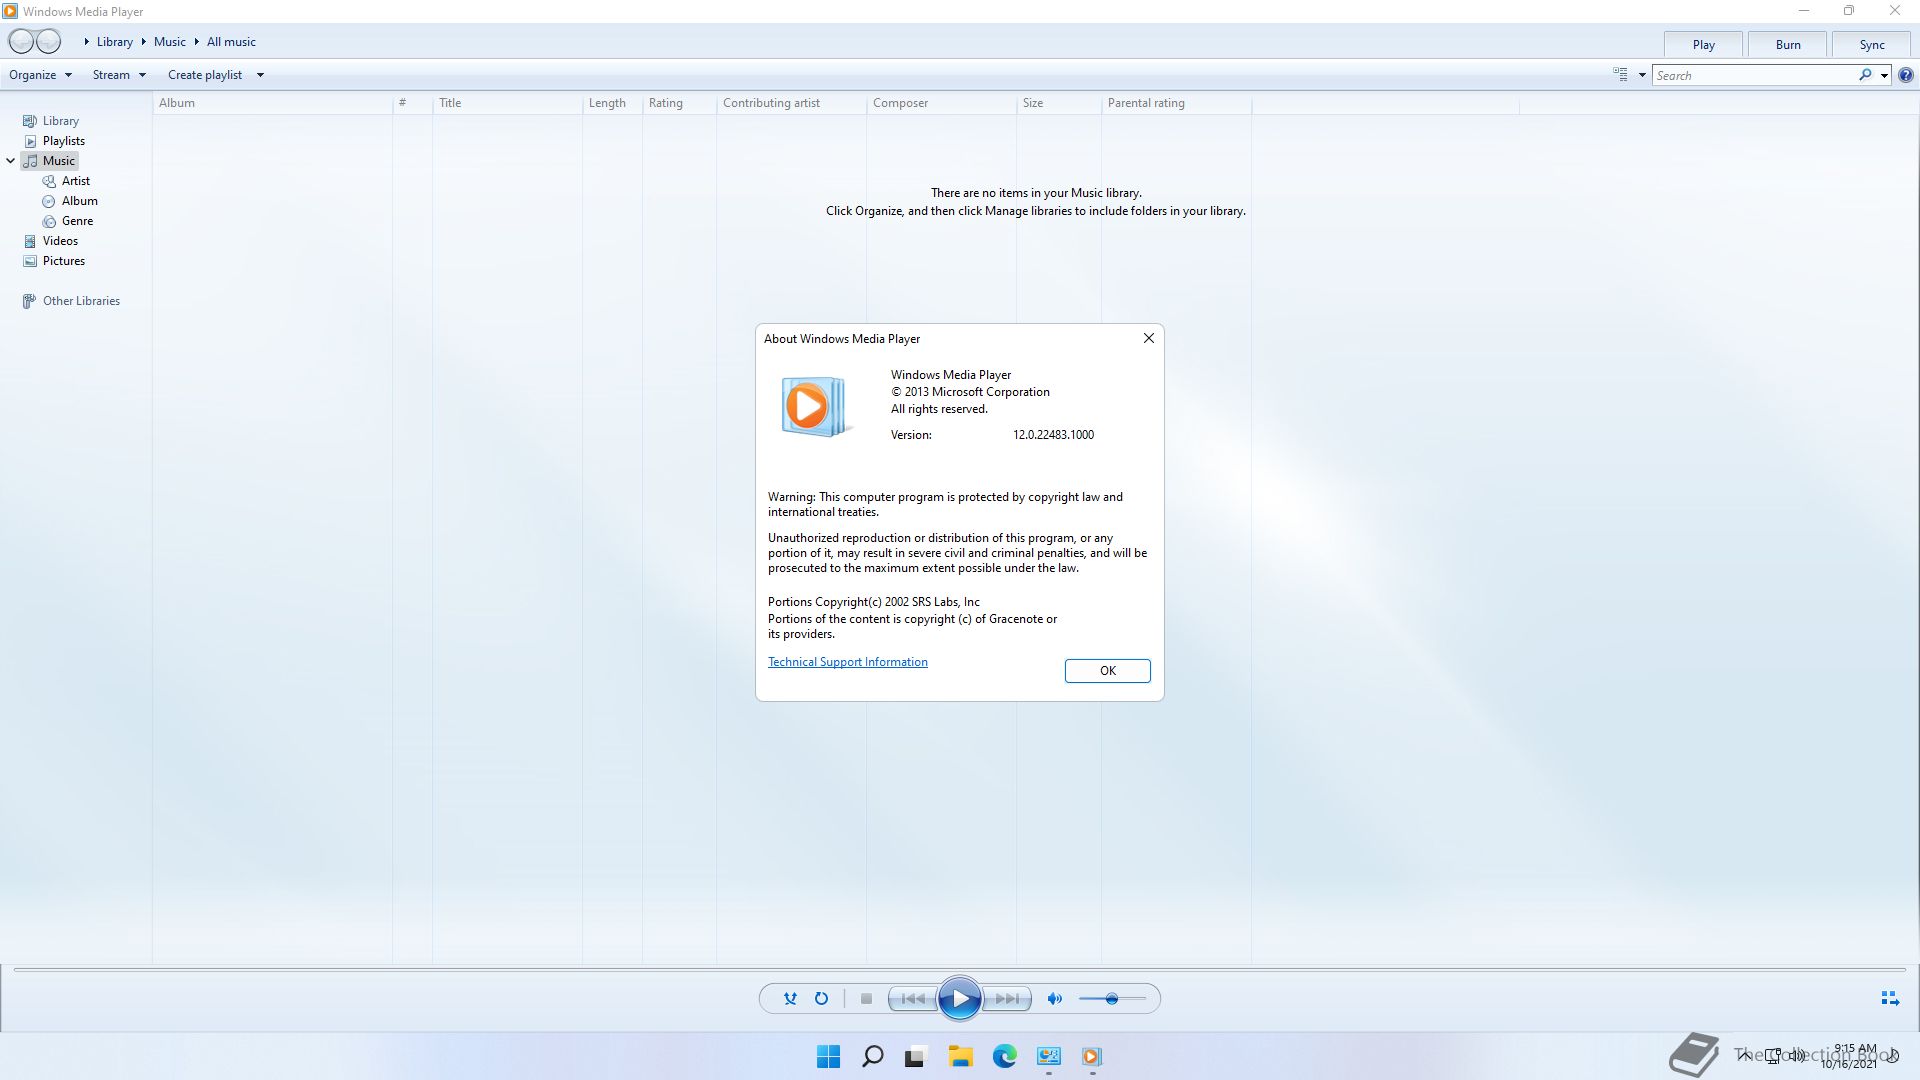Close the About Windows Media Player dialog
Image resolution: width=1920 pixels, height=1080 pixels.
[1148, 339]
